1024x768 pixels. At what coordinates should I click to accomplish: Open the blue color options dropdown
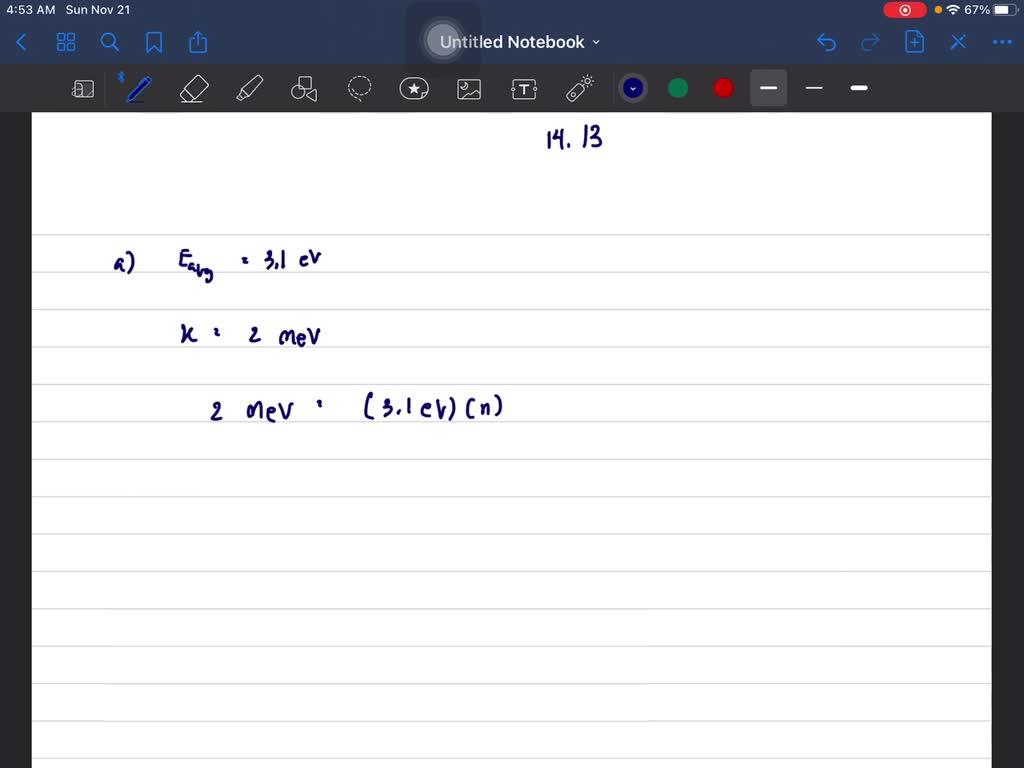(633, 88)
